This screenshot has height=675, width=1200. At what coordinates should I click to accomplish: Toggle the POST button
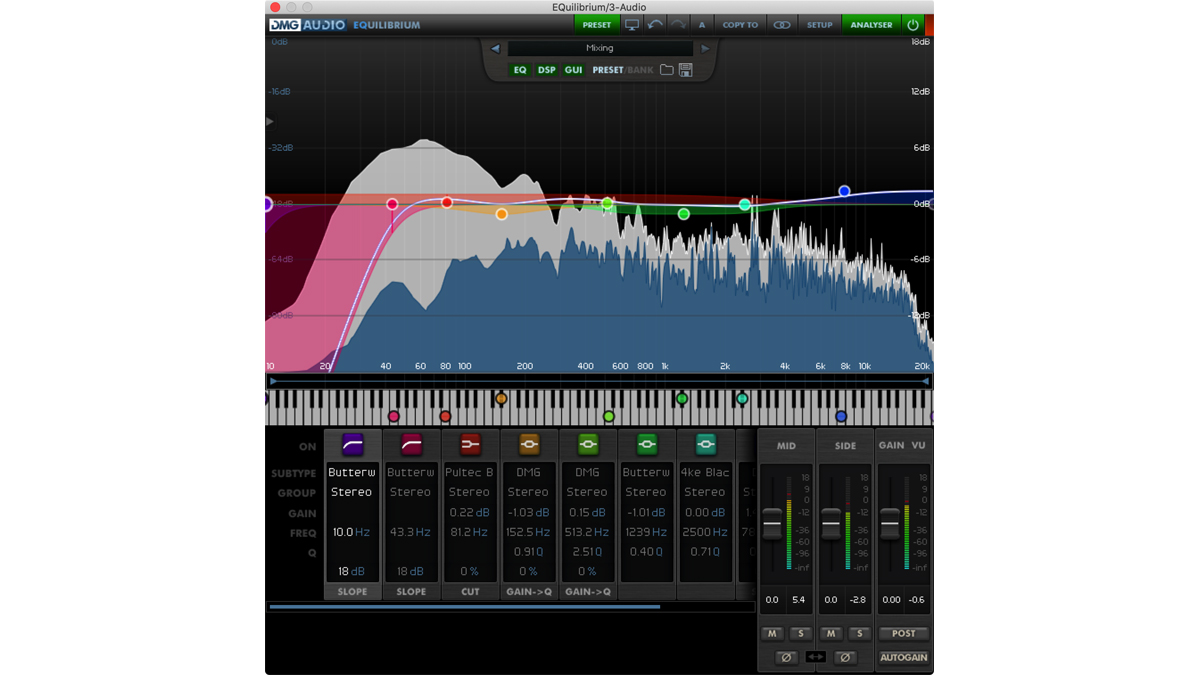click(x=904, y=633)
